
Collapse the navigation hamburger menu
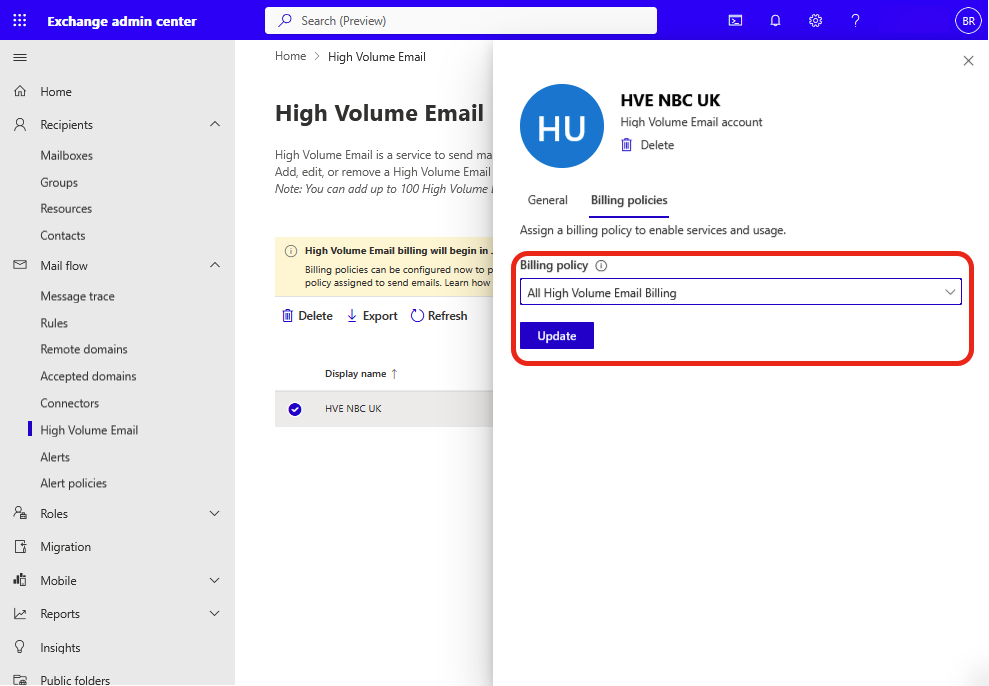pos(20,58)
